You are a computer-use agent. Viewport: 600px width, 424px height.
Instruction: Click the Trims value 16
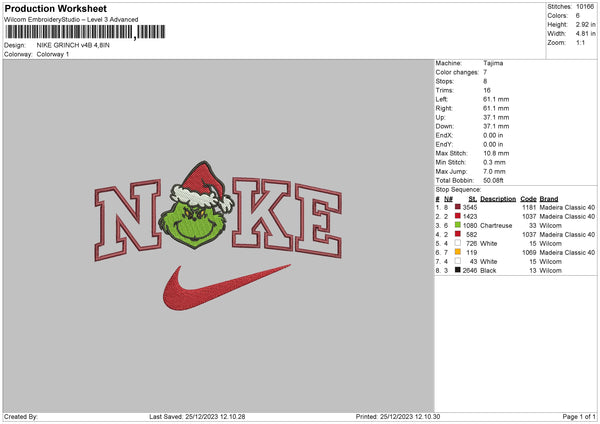[x=487, y=90]
